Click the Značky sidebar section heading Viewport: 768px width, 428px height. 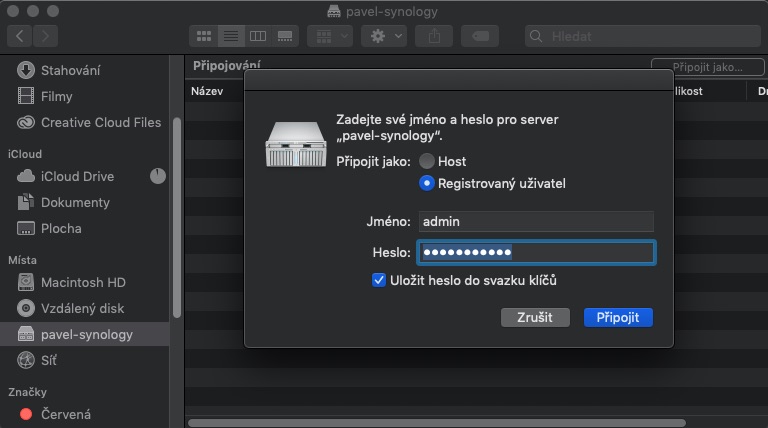[x=27, y=392]
